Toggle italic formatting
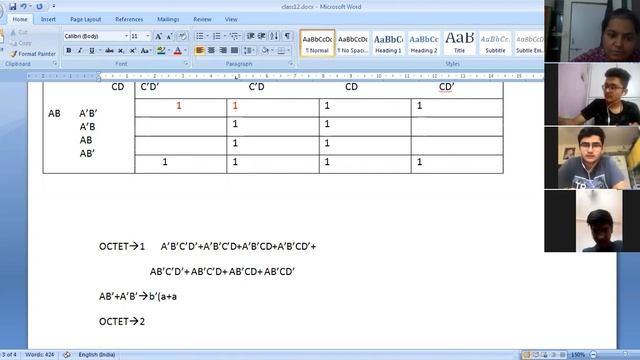 point(80,51)
